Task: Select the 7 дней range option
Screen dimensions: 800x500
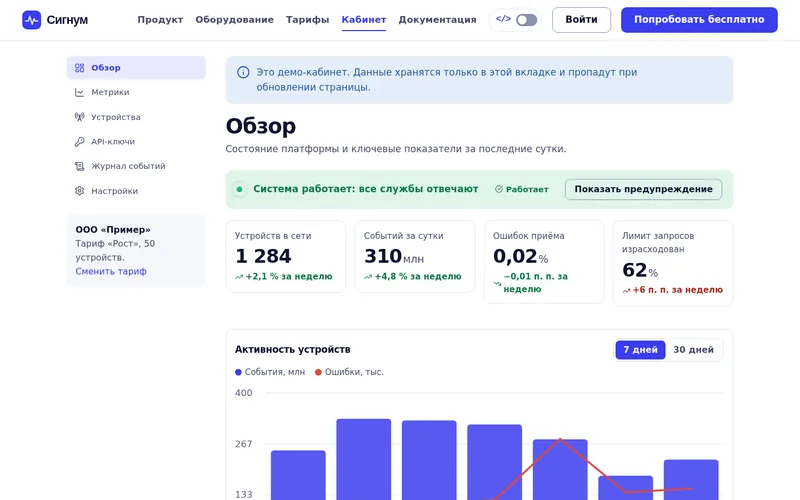Action: 640,350
